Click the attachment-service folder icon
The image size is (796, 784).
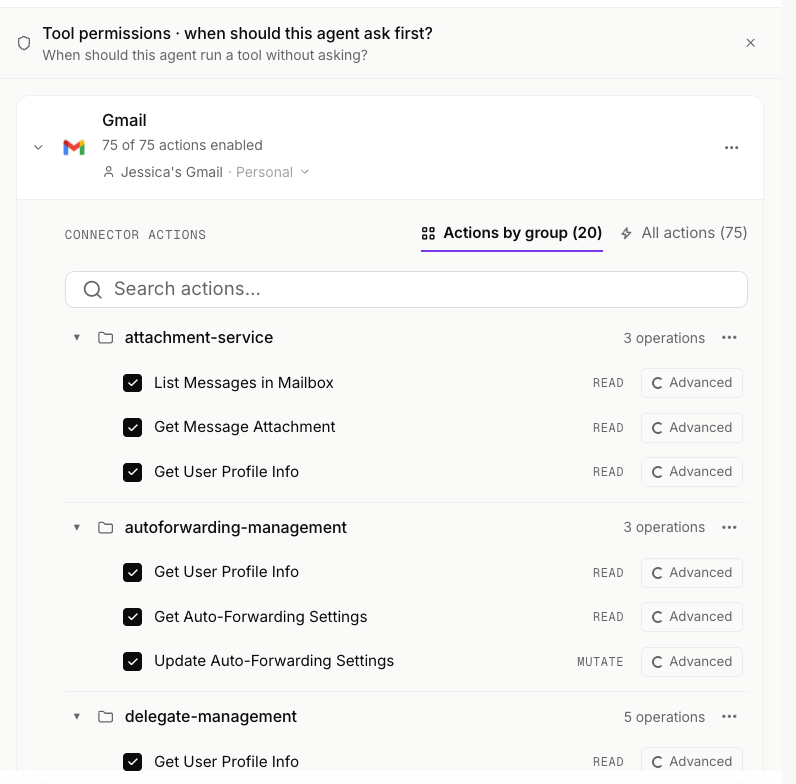point(106,338)
